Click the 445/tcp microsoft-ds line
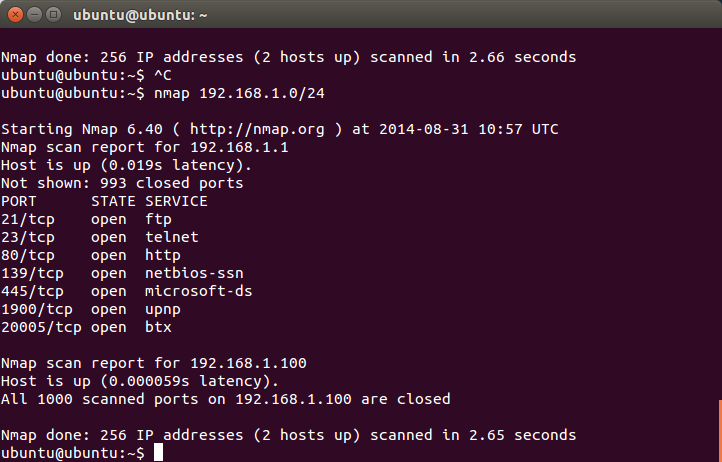The image size is (722, 462). 127,291
